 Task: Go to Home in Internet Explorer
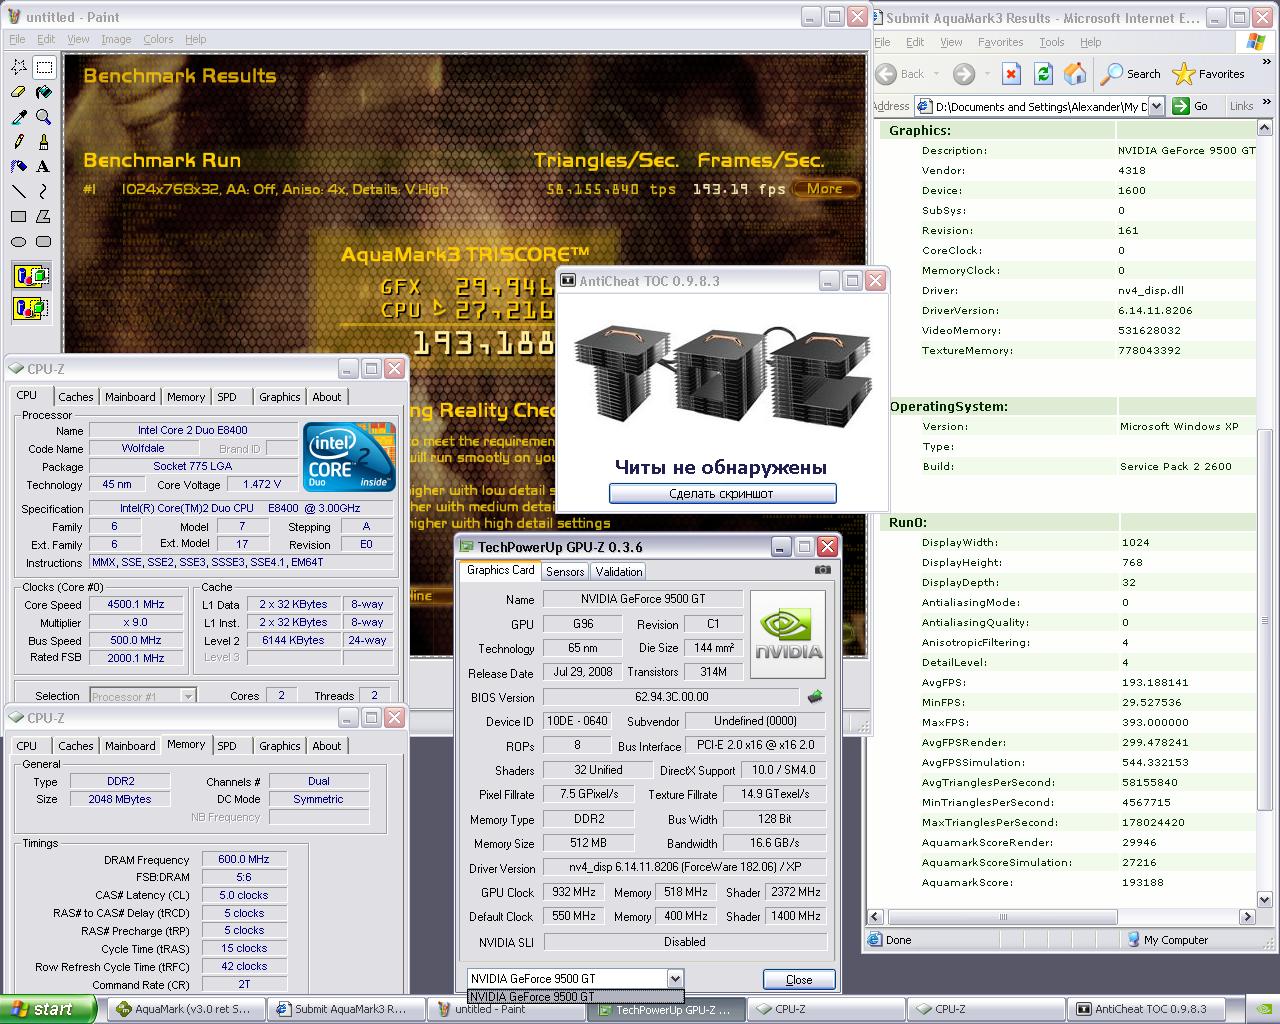1075,74
